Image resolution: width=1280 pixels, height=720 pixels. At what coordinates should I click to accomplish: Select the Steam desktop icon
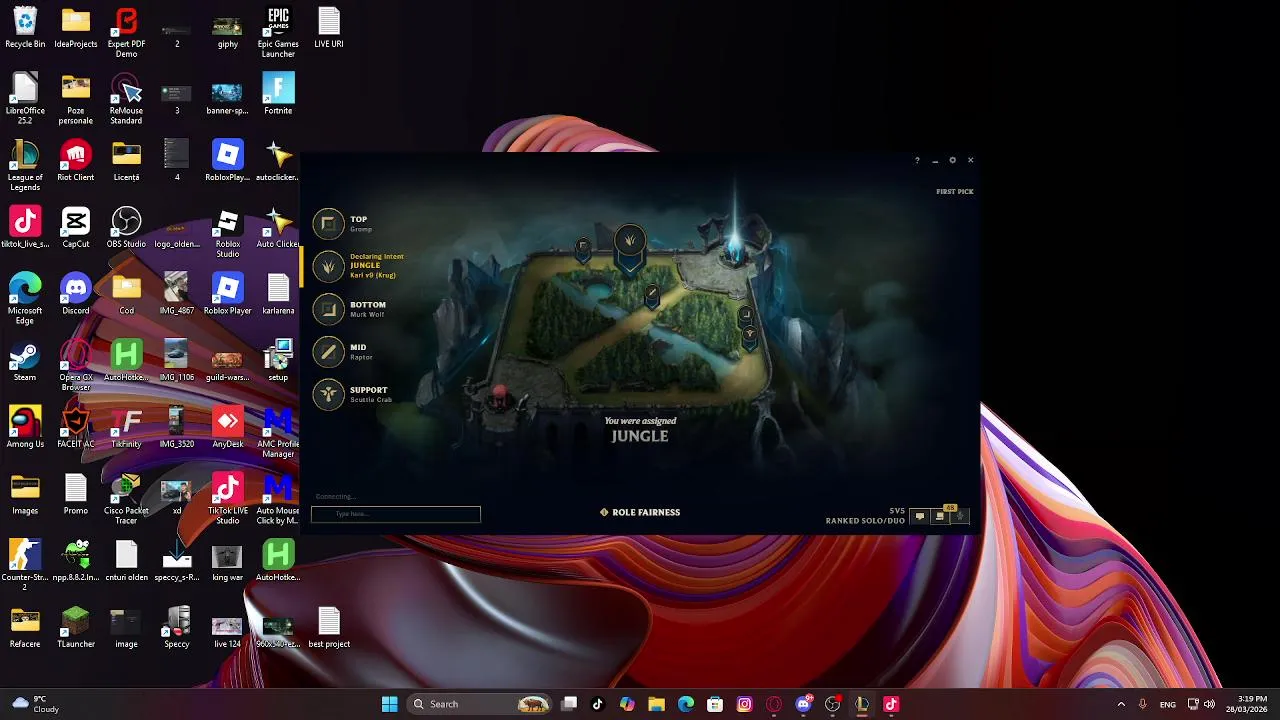[25, 361]
